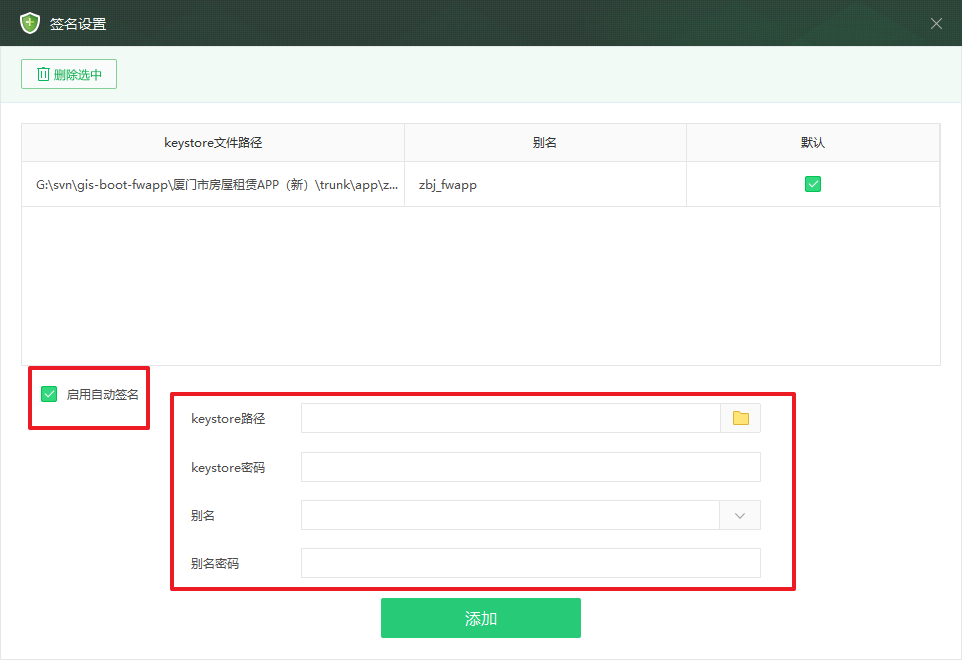962x660 pixels.
Task: Click the 签名设置 title text
Action: point(78,24)
